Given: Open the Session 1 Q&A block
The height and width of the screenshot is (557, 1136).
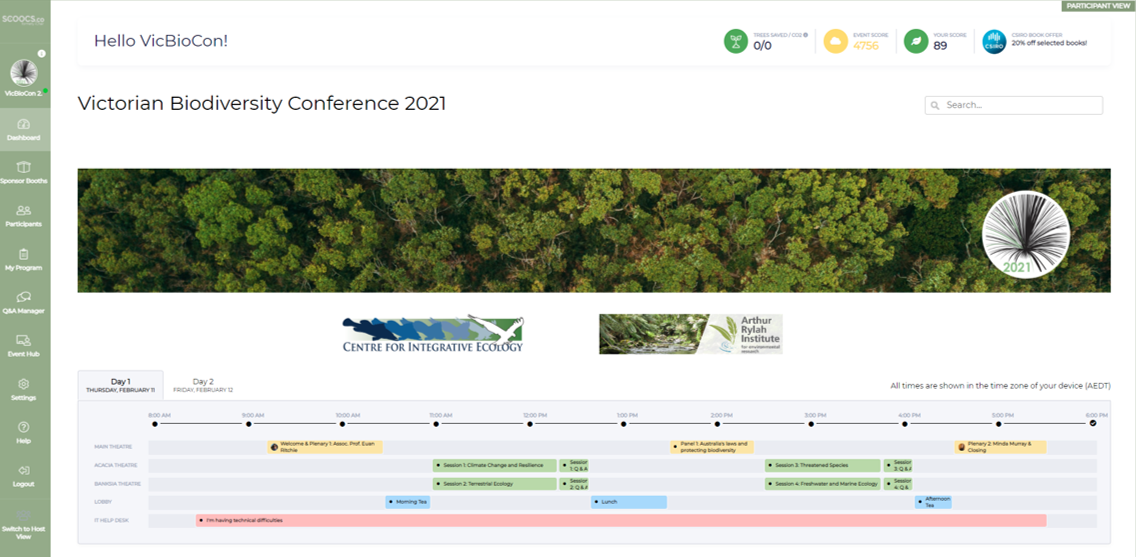Looking at the screenshot, I should click(573, 465).
